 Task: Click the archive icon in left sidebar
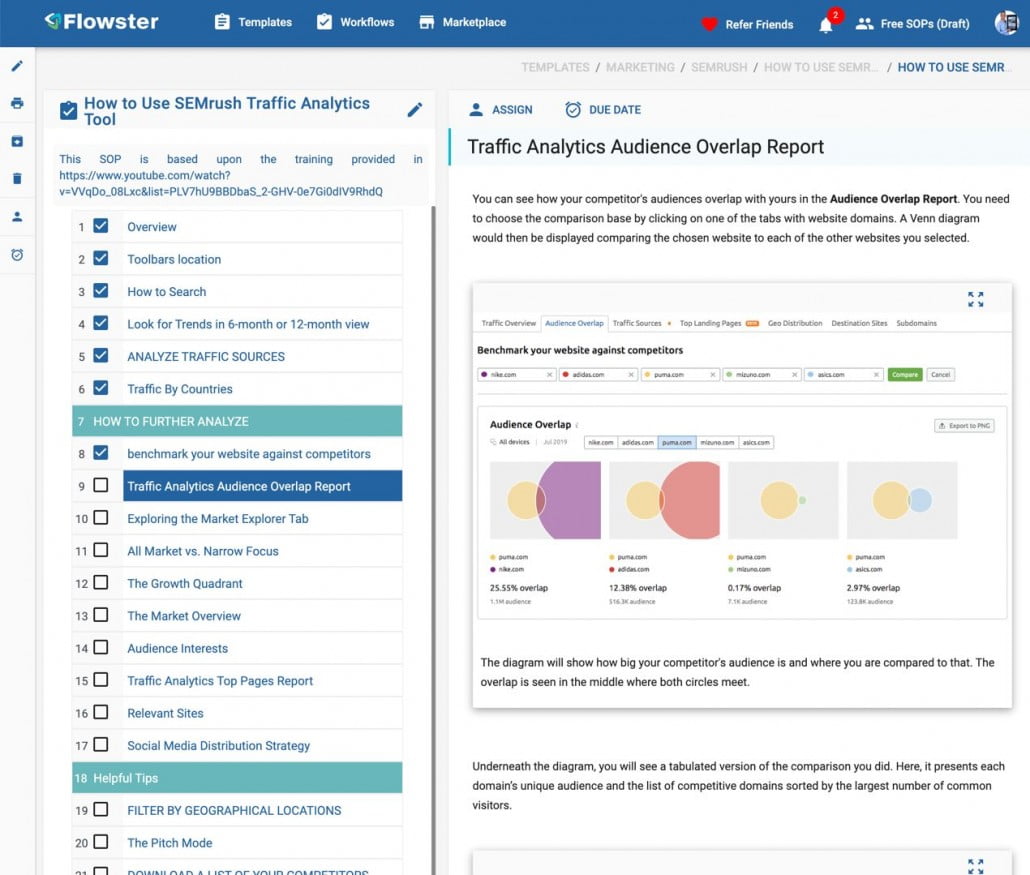[17, 141]
